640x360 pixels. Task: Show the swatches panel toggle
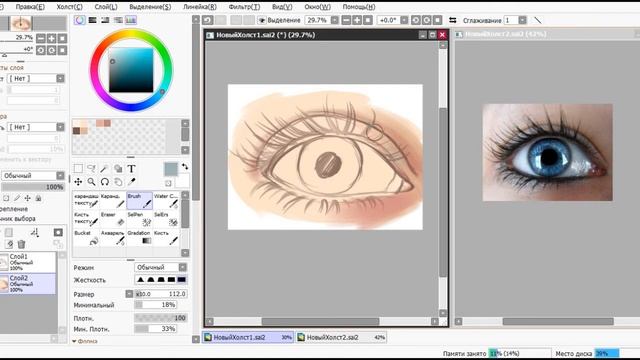pos(131,20)
